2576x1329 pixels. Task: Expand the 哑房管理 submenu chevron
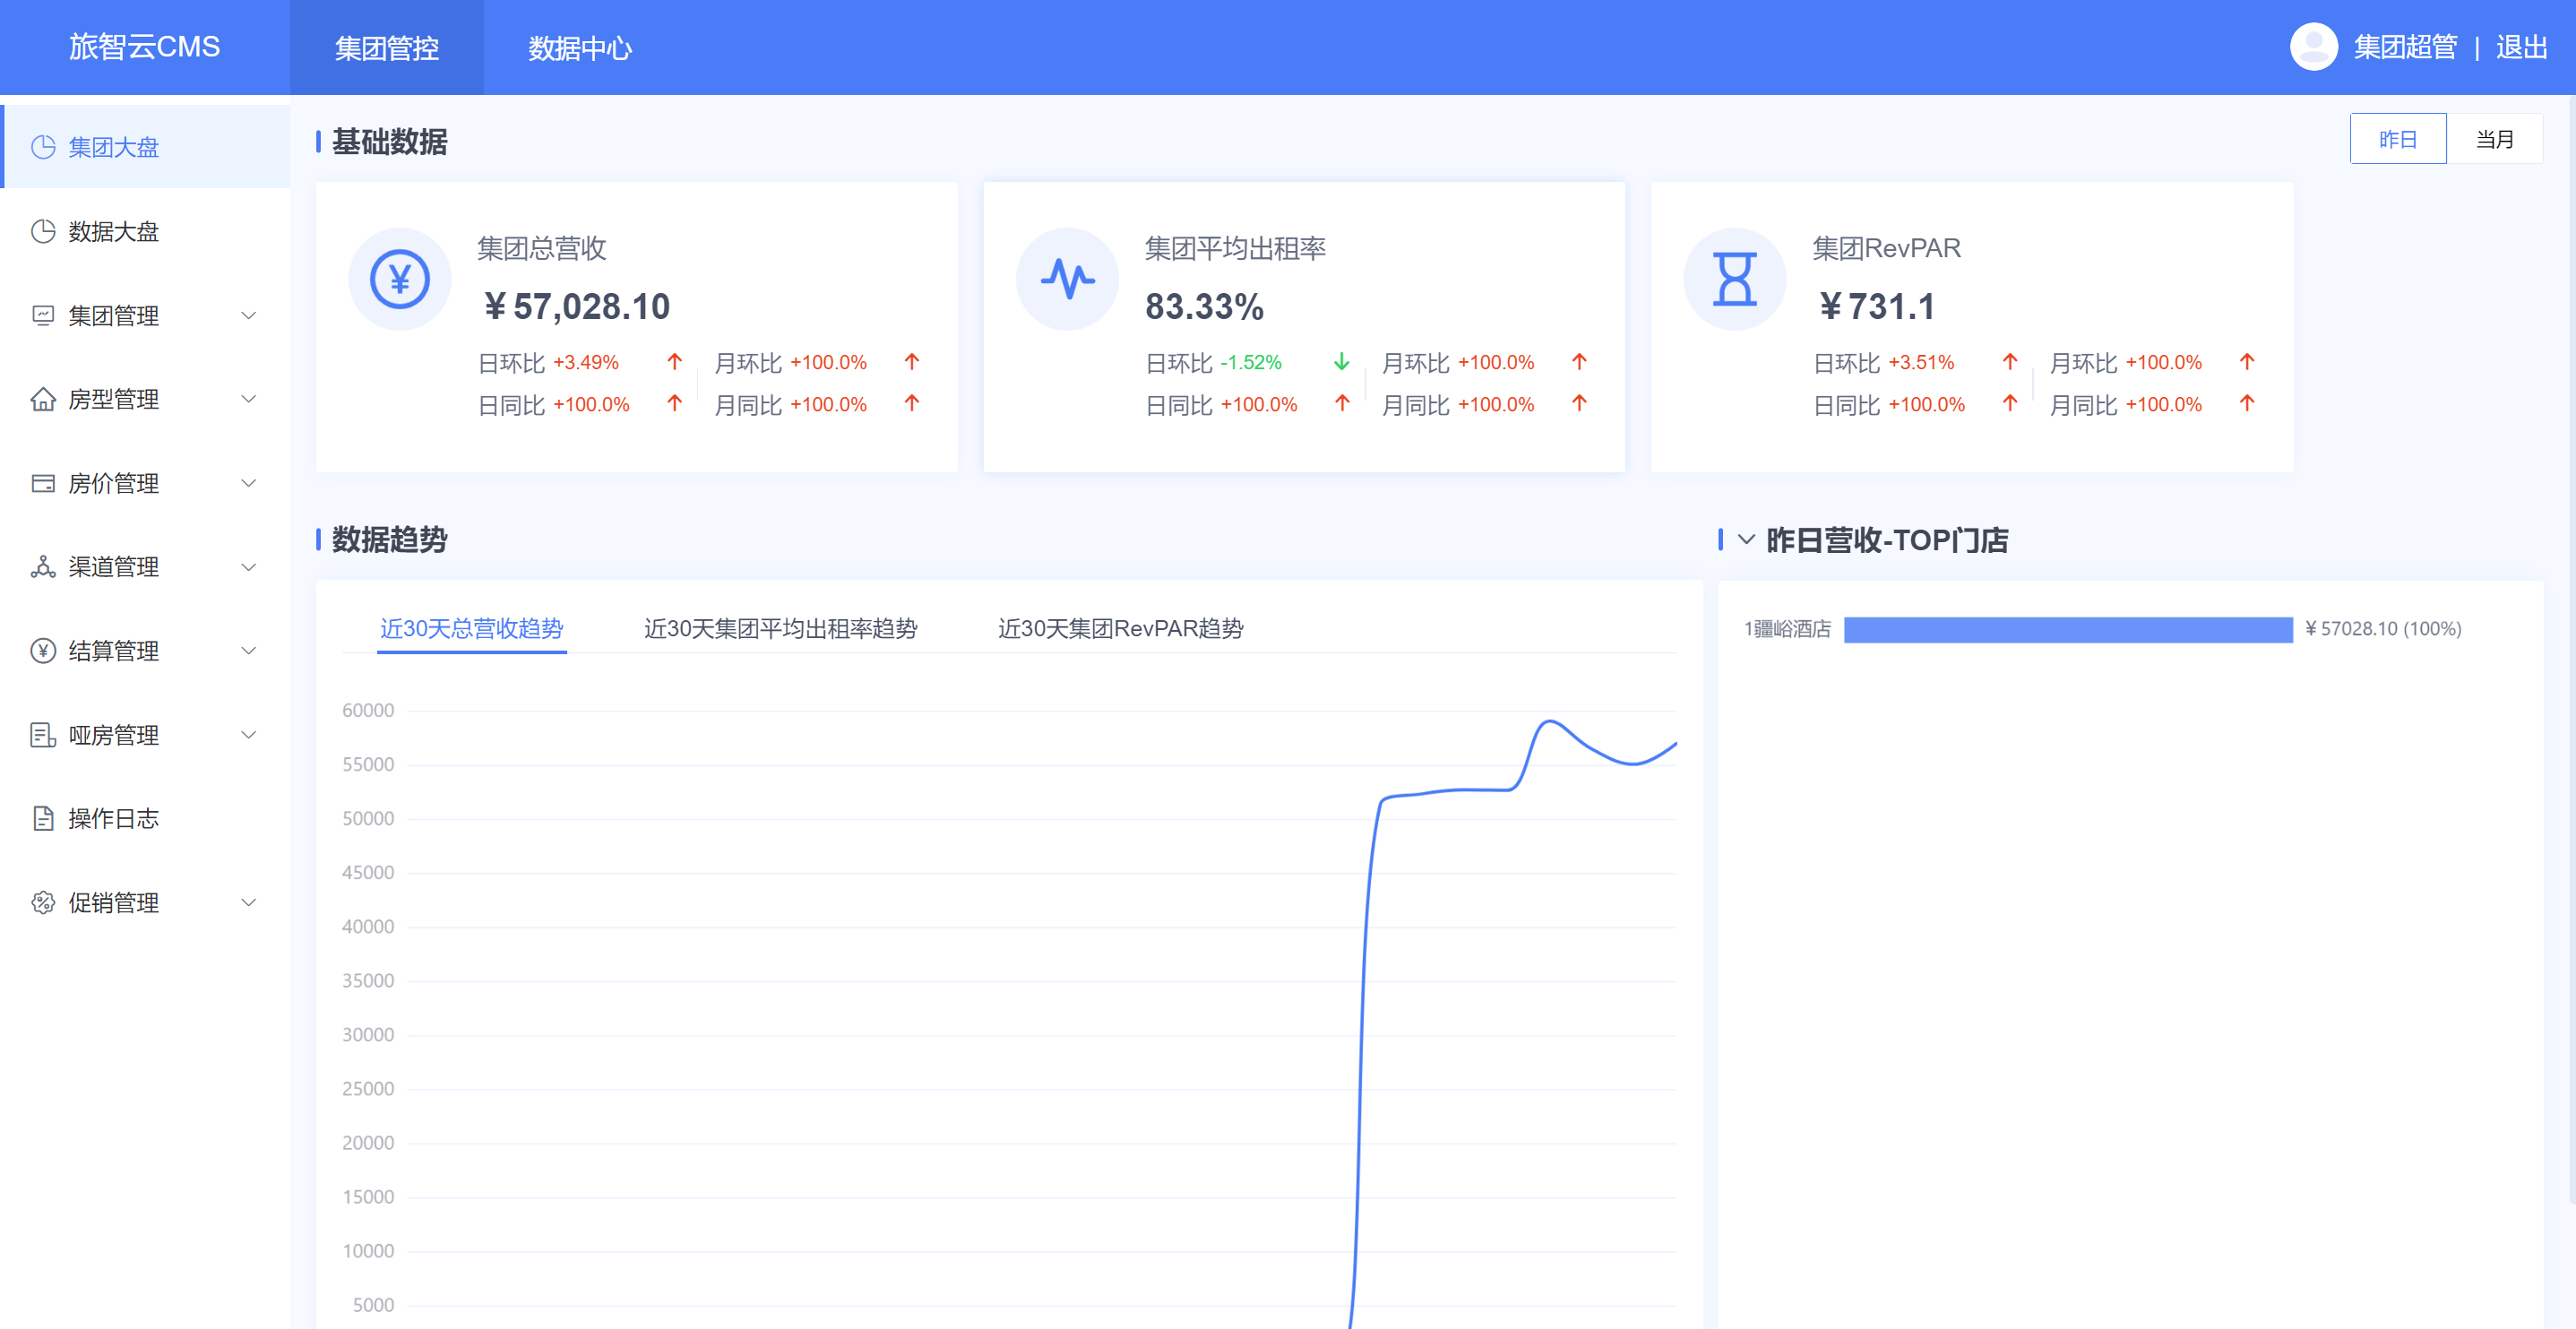(249, 735)
